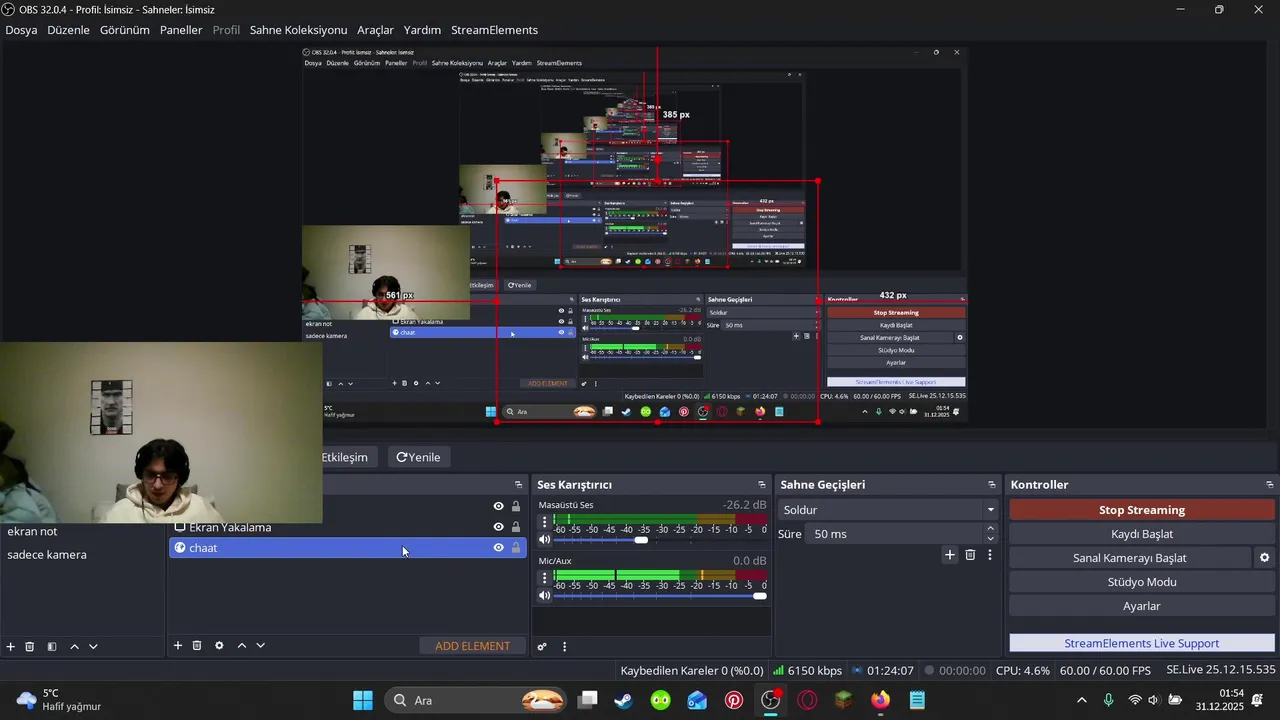Open Pinterest icon in taskbar
The height and width of the screenshot is (720, 1280).
[x=734, y=700]
